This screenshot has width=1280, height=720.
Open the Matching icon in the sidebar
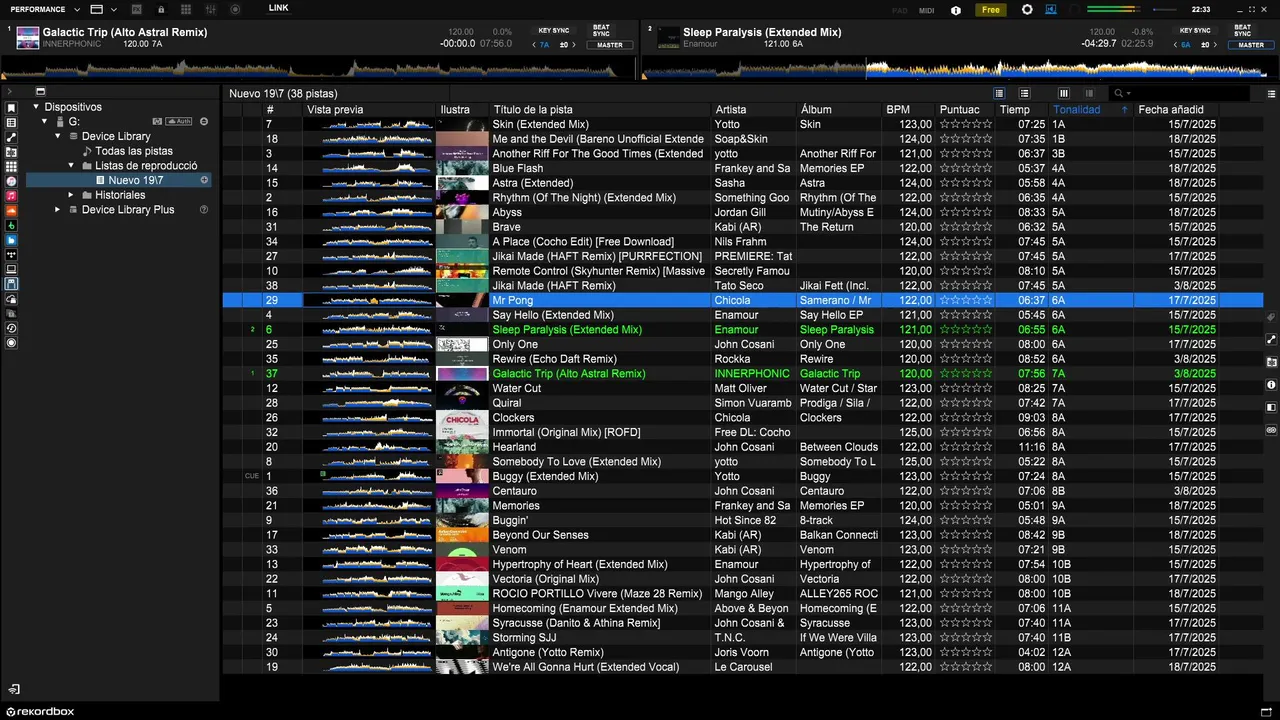pyautogui.click(x=11, y=152)
